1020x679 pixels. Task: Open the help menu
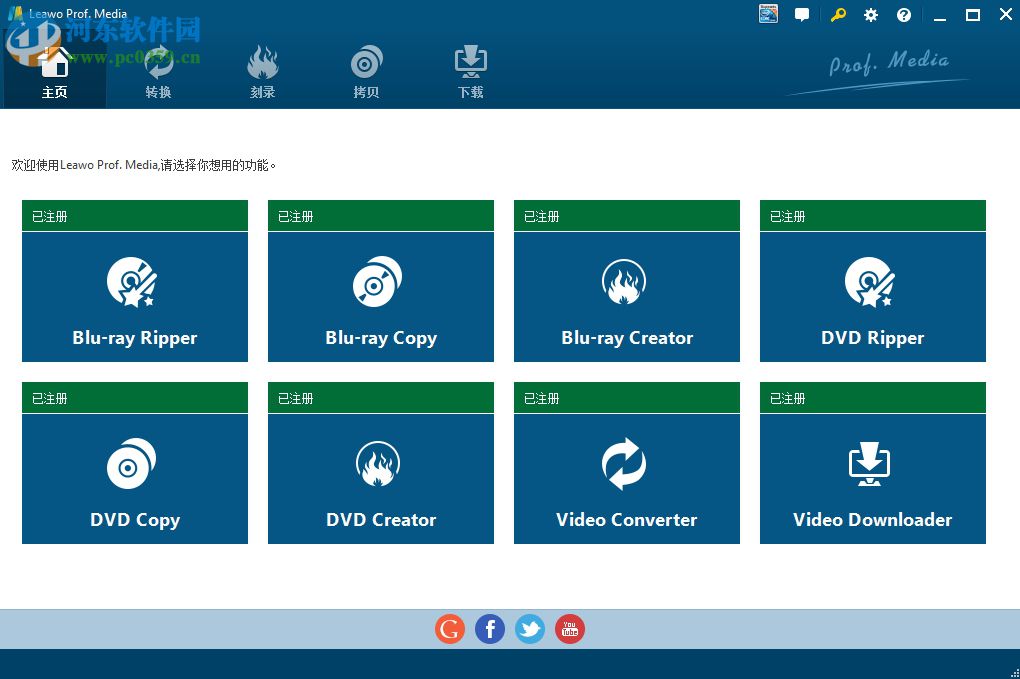(903, 15)
